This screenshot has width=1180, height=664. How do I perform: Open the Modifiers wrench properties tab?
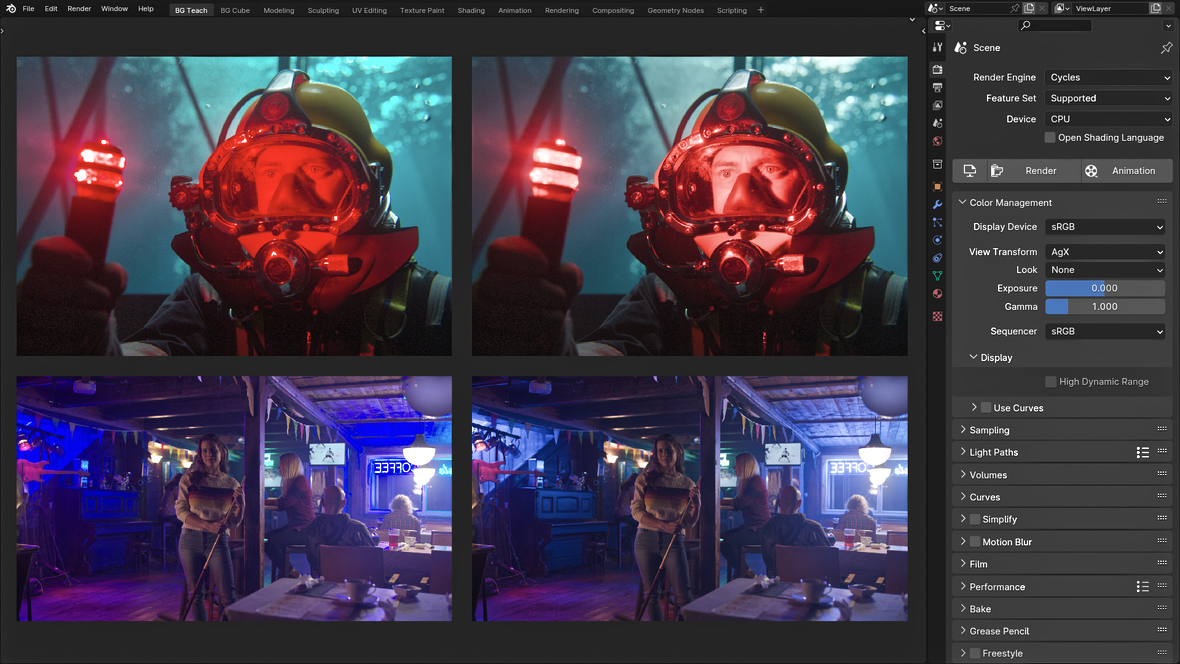tap(937, 205)
